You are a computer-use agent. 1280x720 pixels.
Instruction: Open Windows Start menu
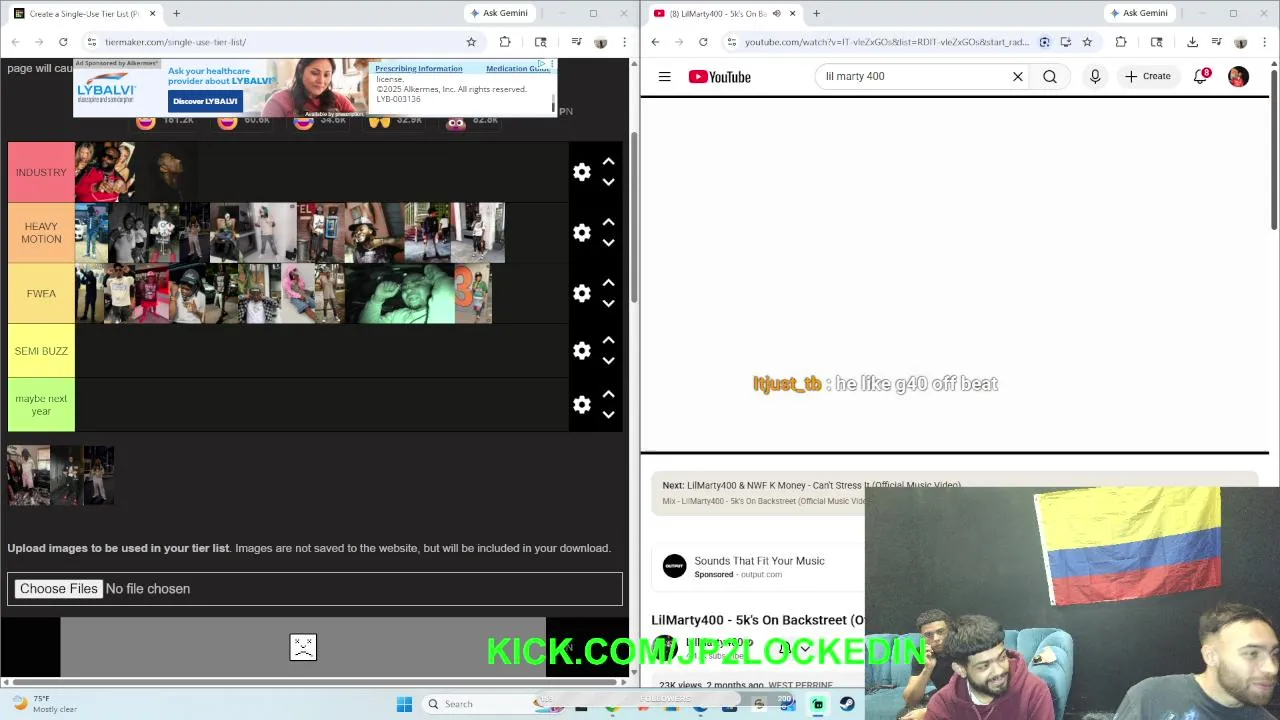(404, 704)
